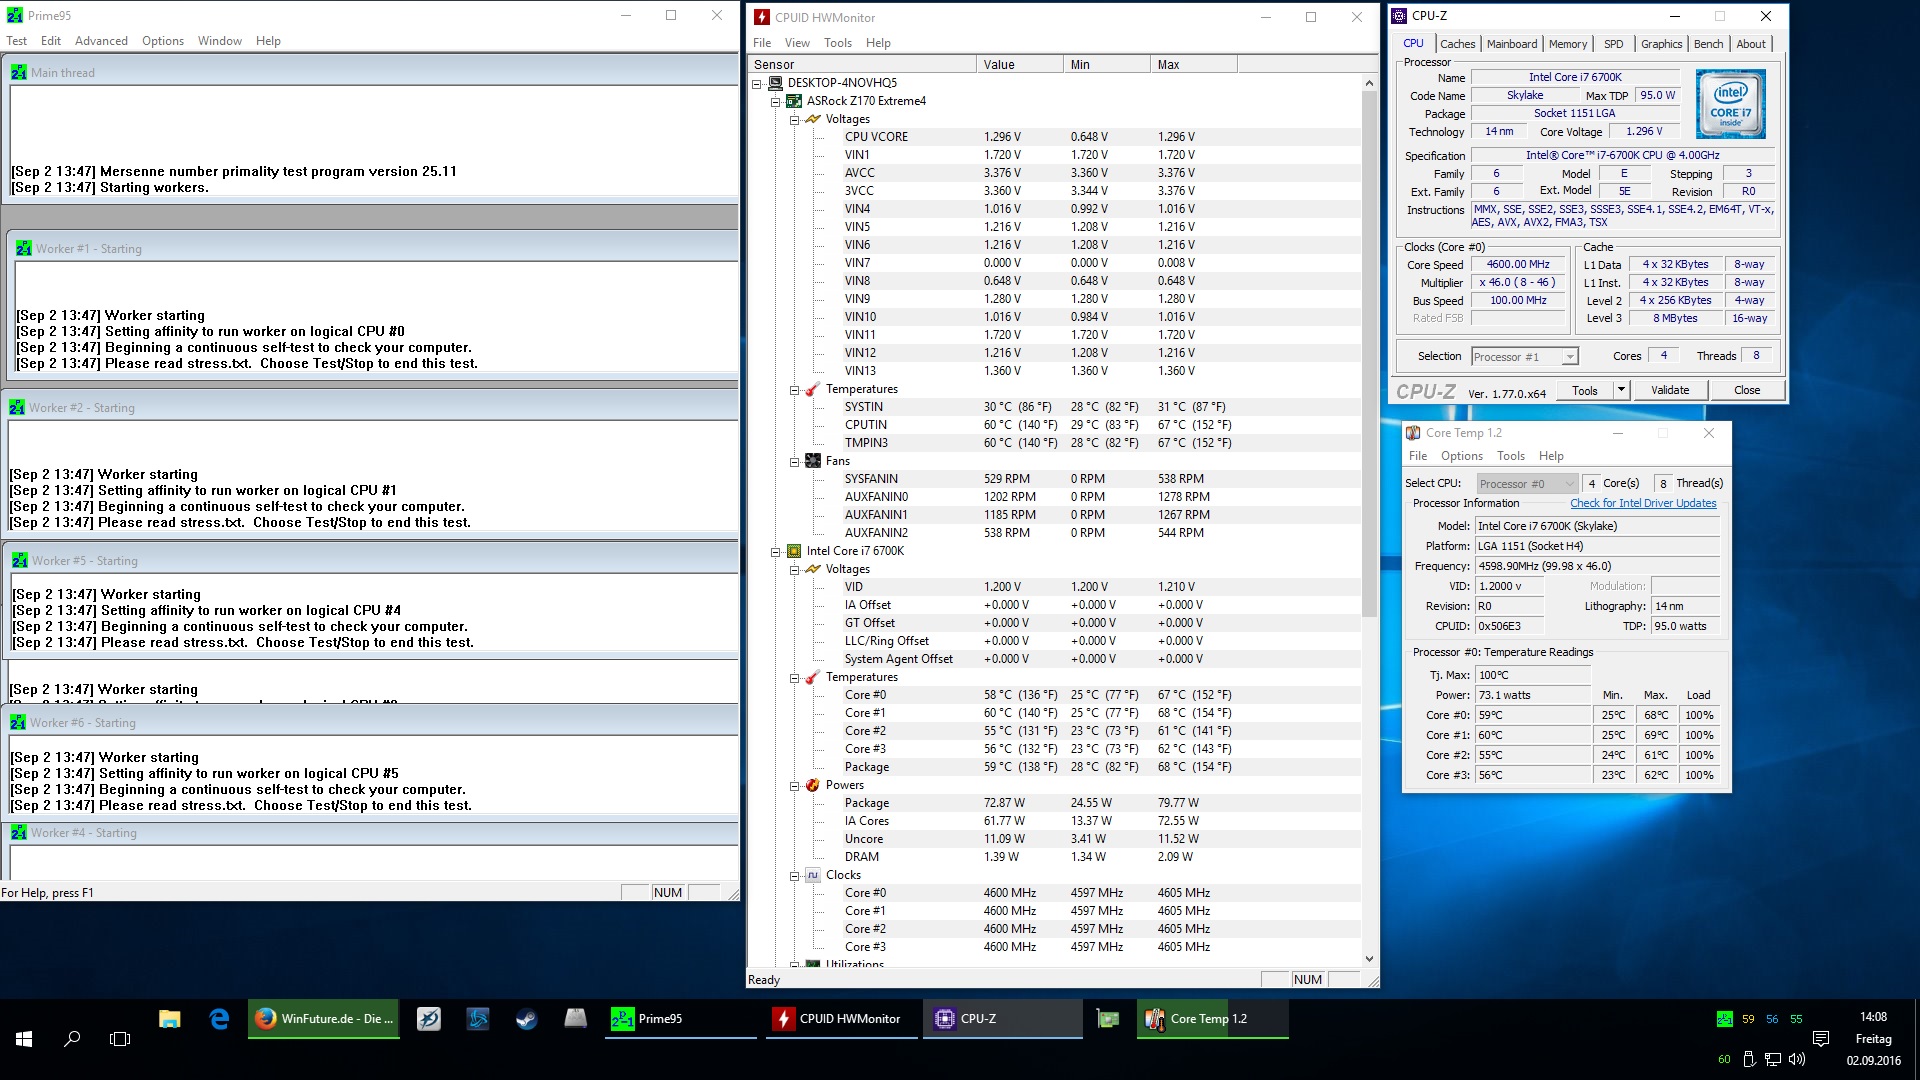Click the Intel Core i7 logo in CPU-Z
The height and width of the screenshot is (1080, 1920).
tap(1730, 104)
